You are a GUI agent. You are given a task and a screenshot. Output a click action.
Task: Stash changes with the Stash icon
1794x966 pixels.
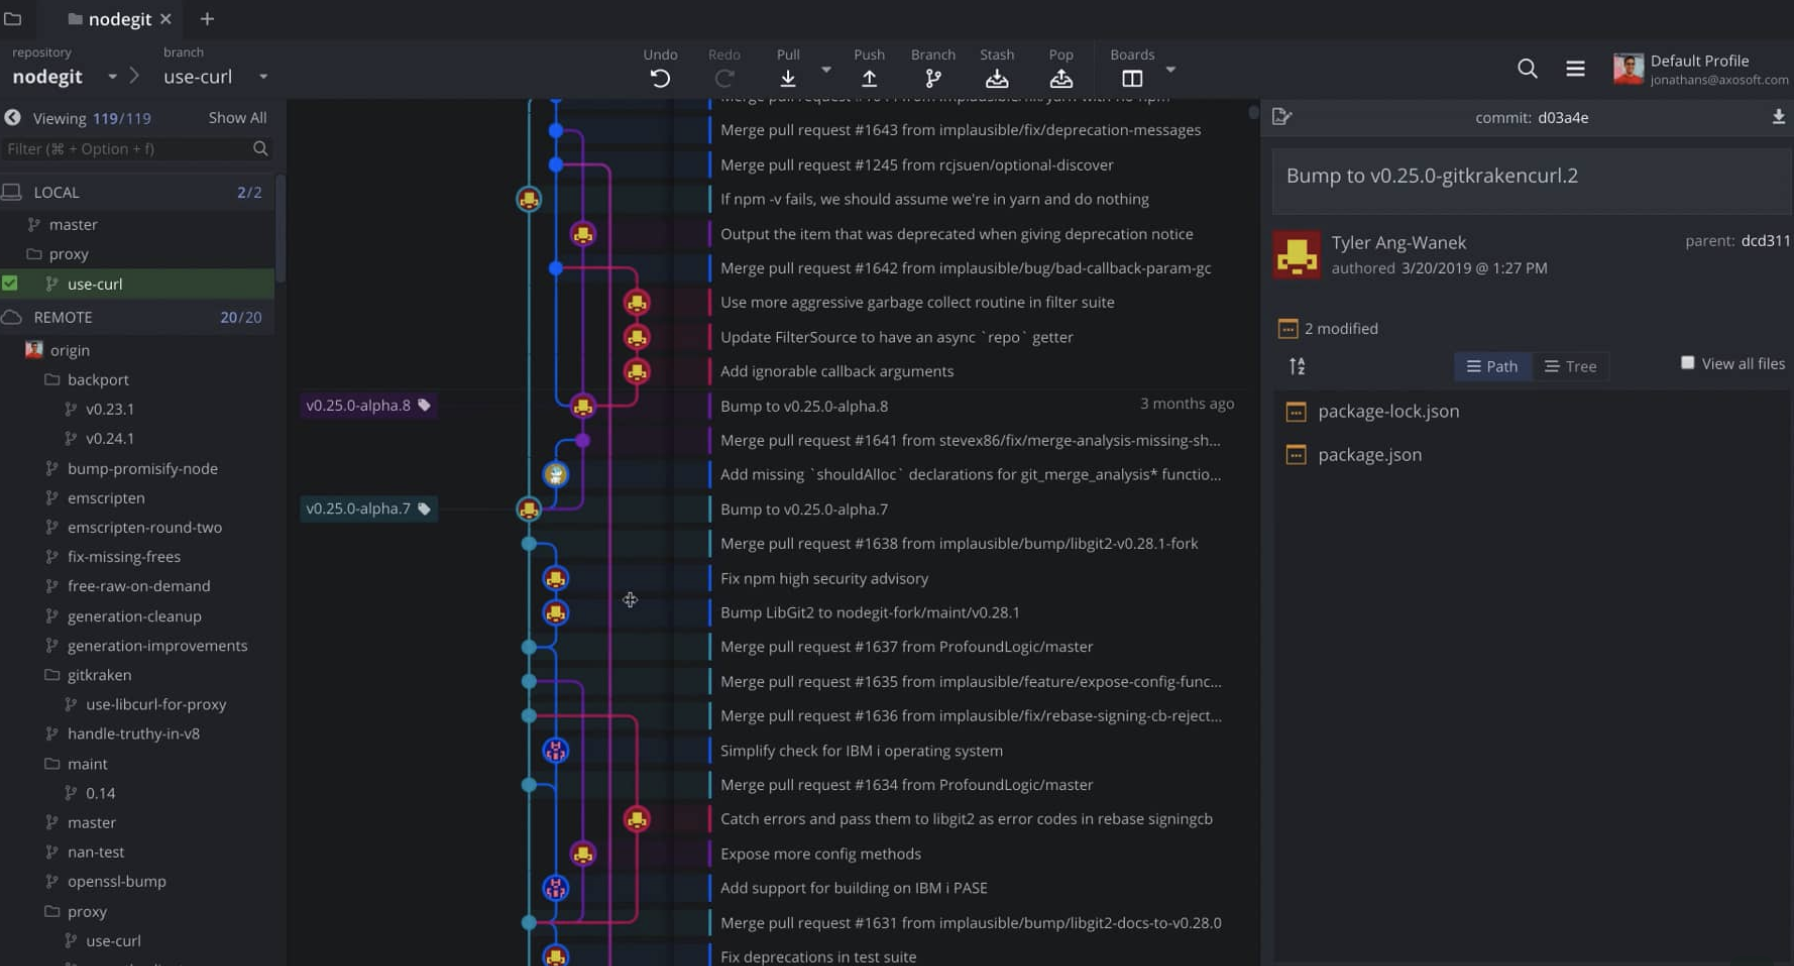click(996, 78)
